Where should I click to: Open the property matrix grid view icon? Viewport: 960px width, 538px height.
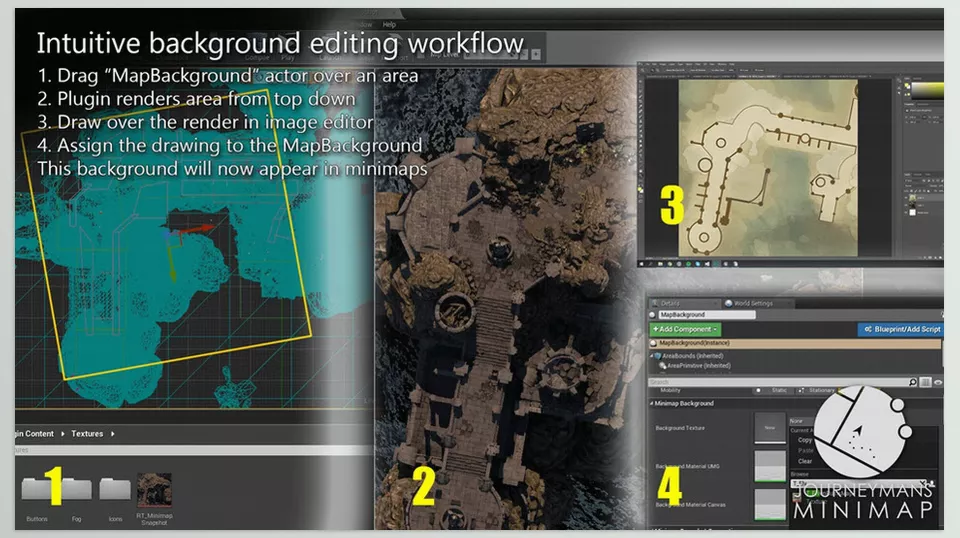coord(925,382)
